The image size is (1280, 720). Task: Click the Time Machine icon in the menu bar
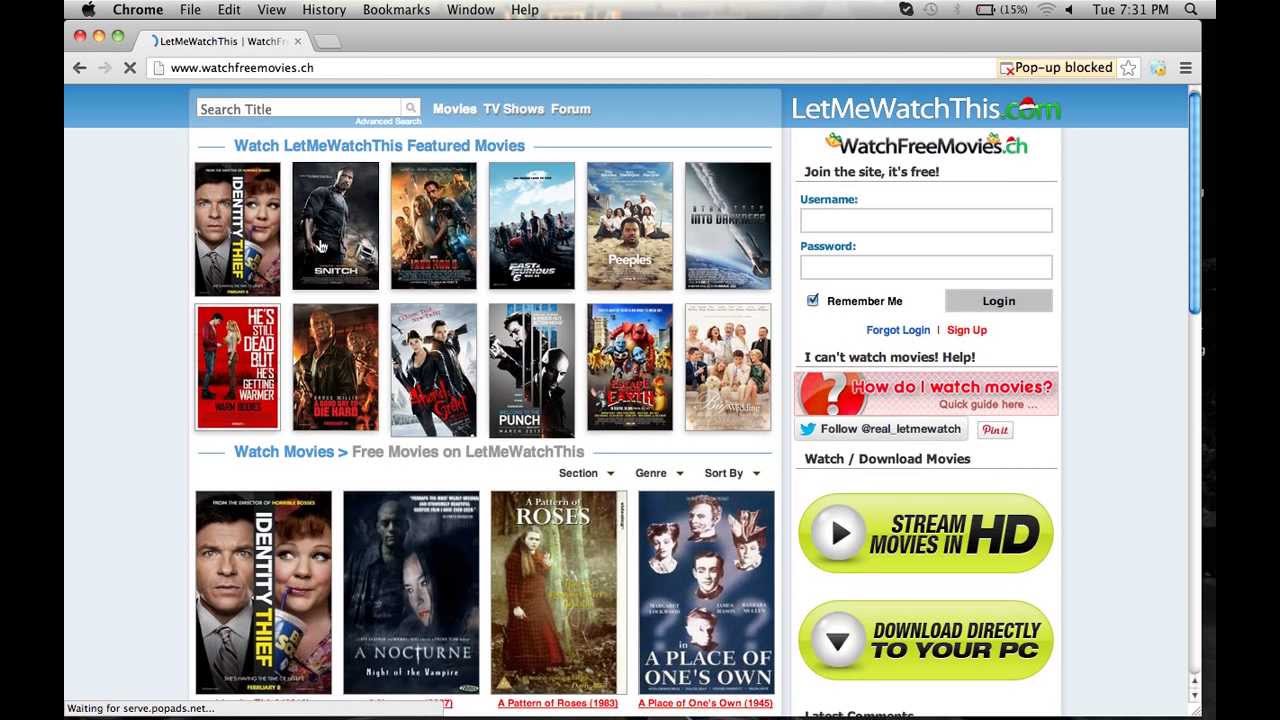tap(931, 9)
